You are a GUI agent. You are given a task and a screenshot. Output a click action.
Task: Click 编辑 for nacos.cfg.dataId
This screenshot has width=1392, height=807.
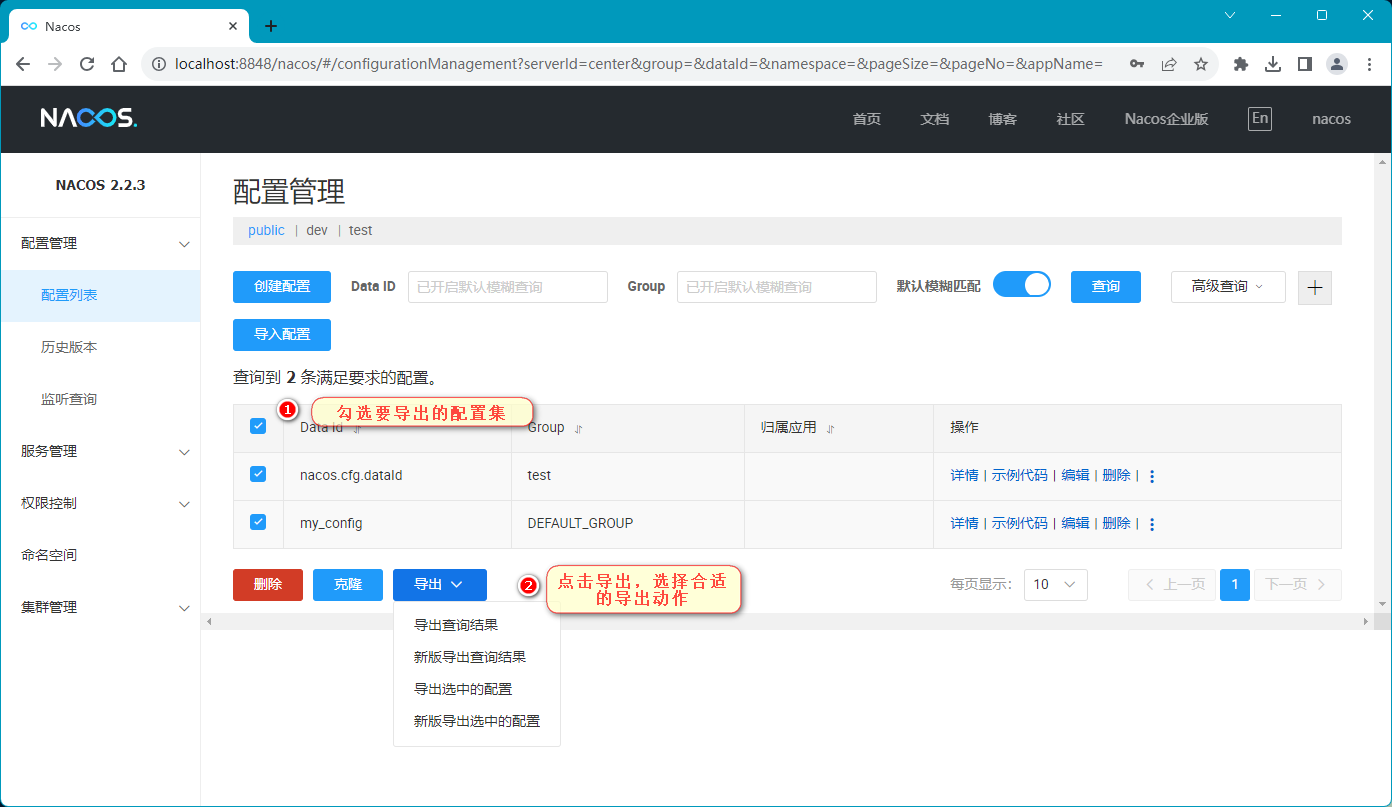pos(1075,476)
